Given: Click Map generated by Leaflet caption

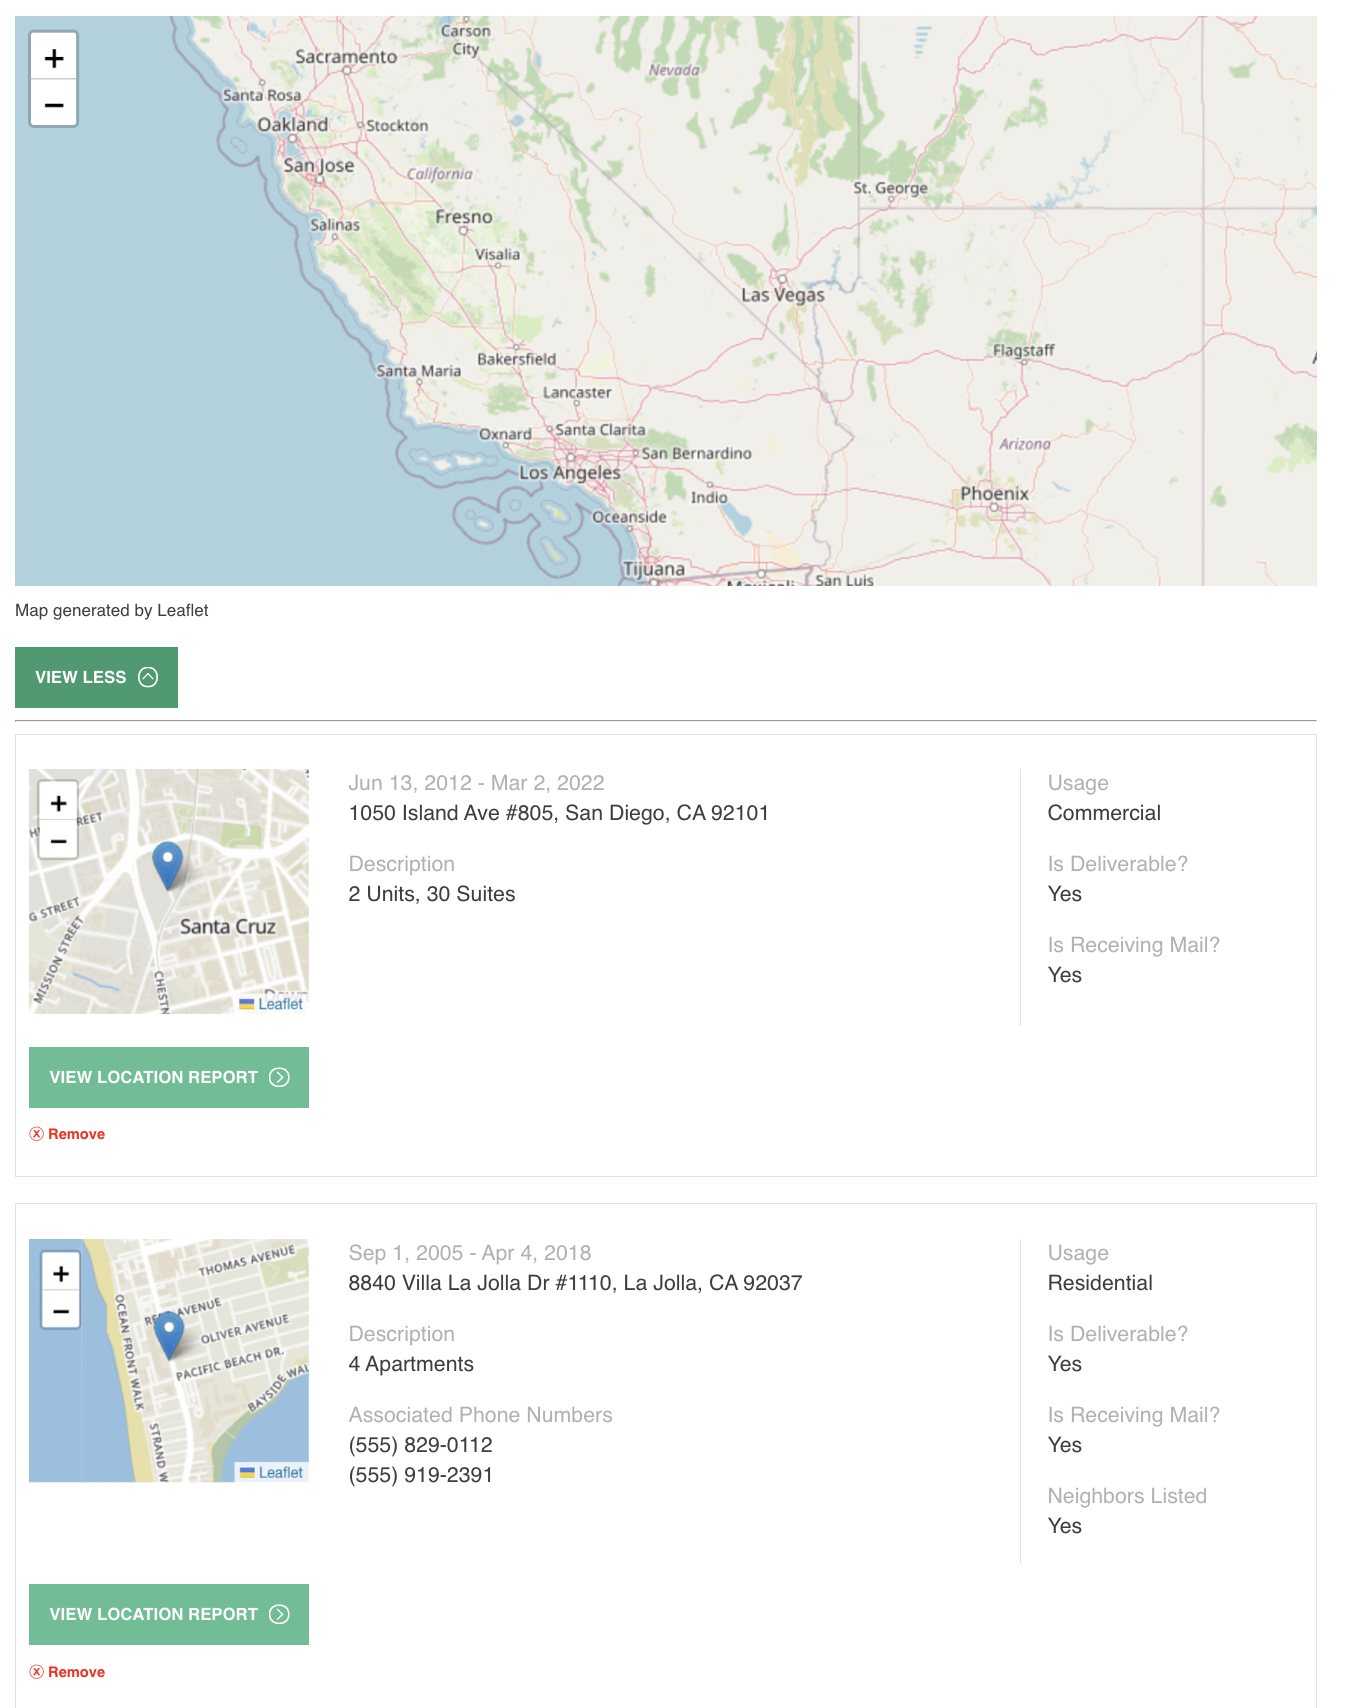Looking at the screenshot, I should [x=112, y=610].
